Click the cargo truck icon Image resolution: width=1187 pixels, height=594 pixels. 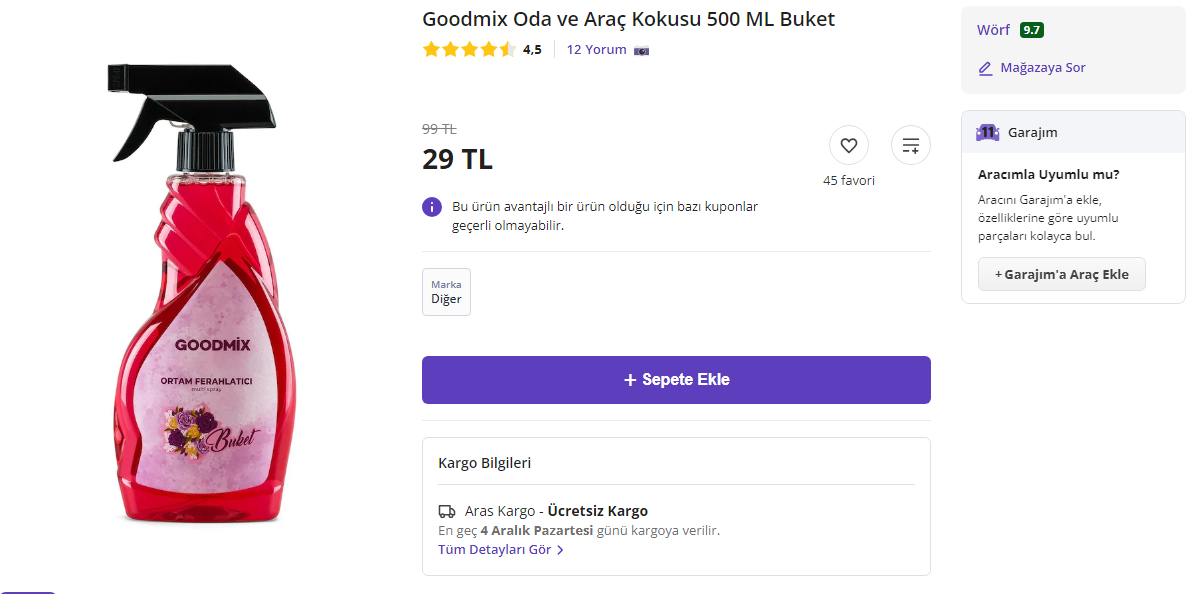[x=447, y=511]
